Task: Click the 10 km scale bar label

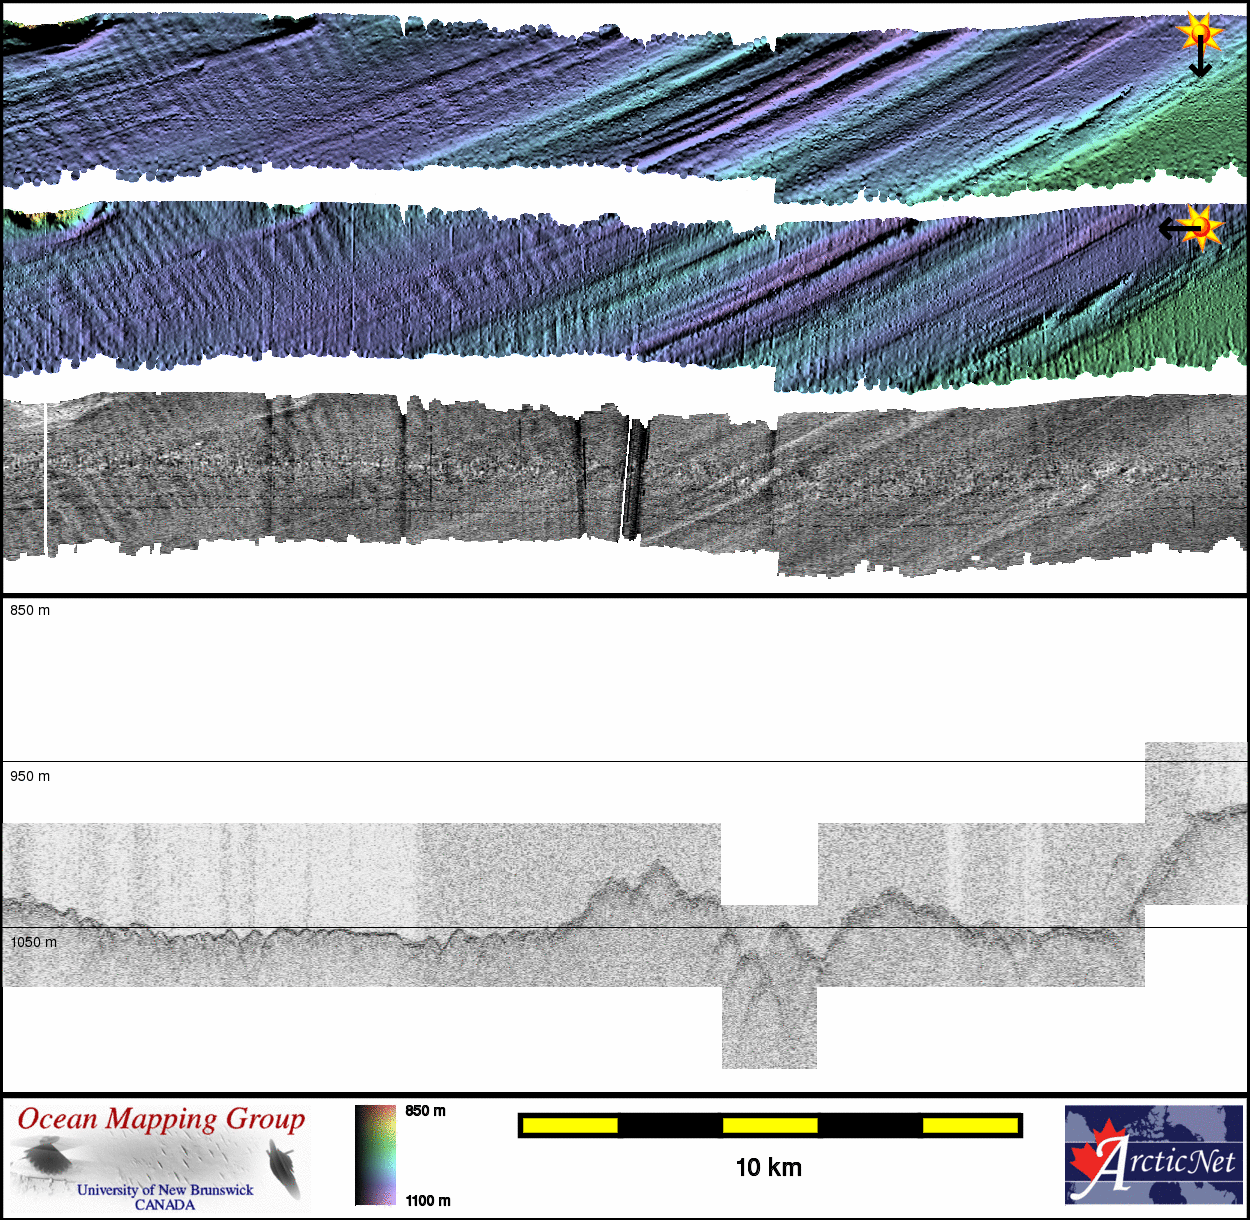Action: [x=768, y=1167]
